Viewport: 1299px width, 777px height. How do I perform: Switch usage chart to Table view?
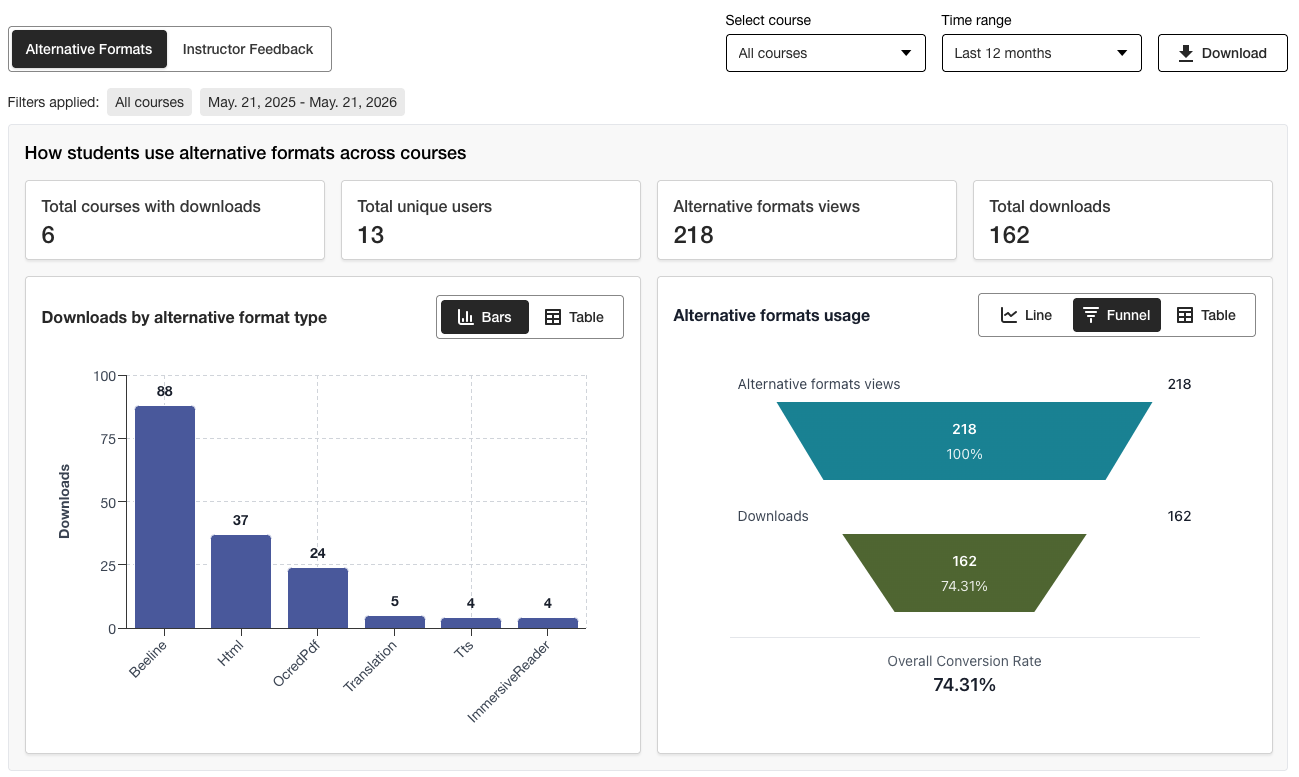tap(1207, 315)
